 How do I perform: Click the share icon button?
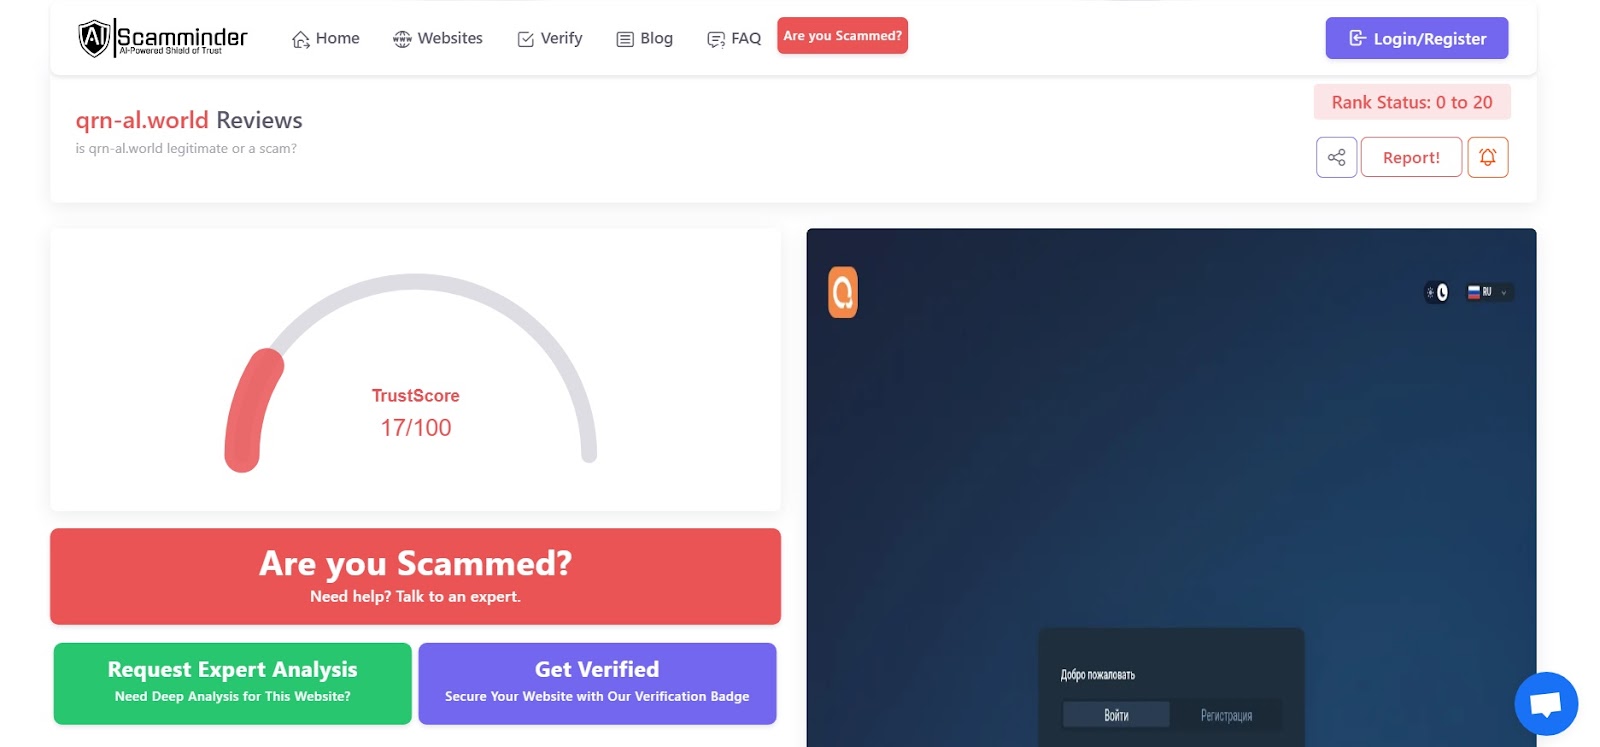[x=1336, y=157]
